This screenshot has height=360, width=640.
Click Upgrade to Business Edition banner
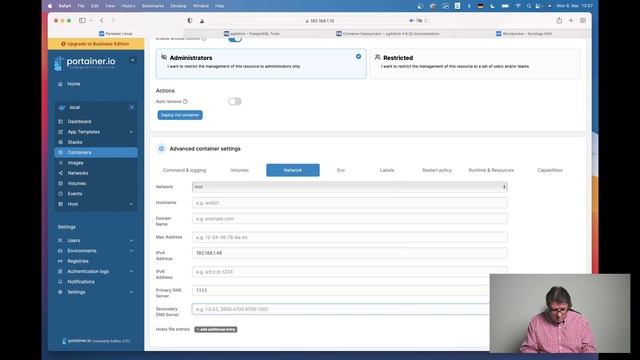(x=96, y=44)
